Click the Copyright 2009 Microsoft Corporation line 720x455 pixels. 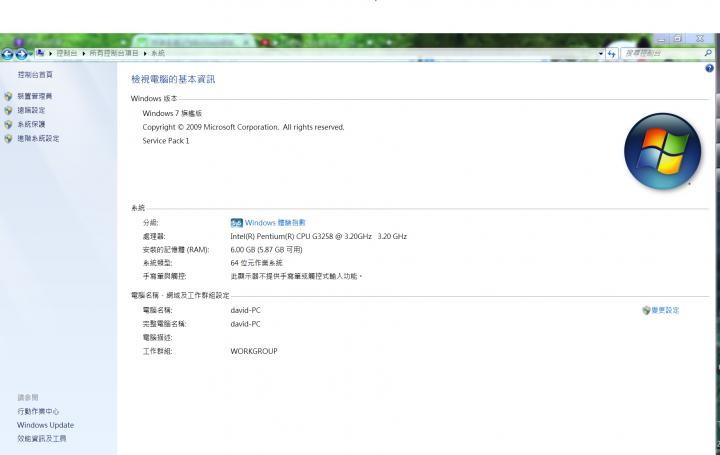click(x=243, y=127)
